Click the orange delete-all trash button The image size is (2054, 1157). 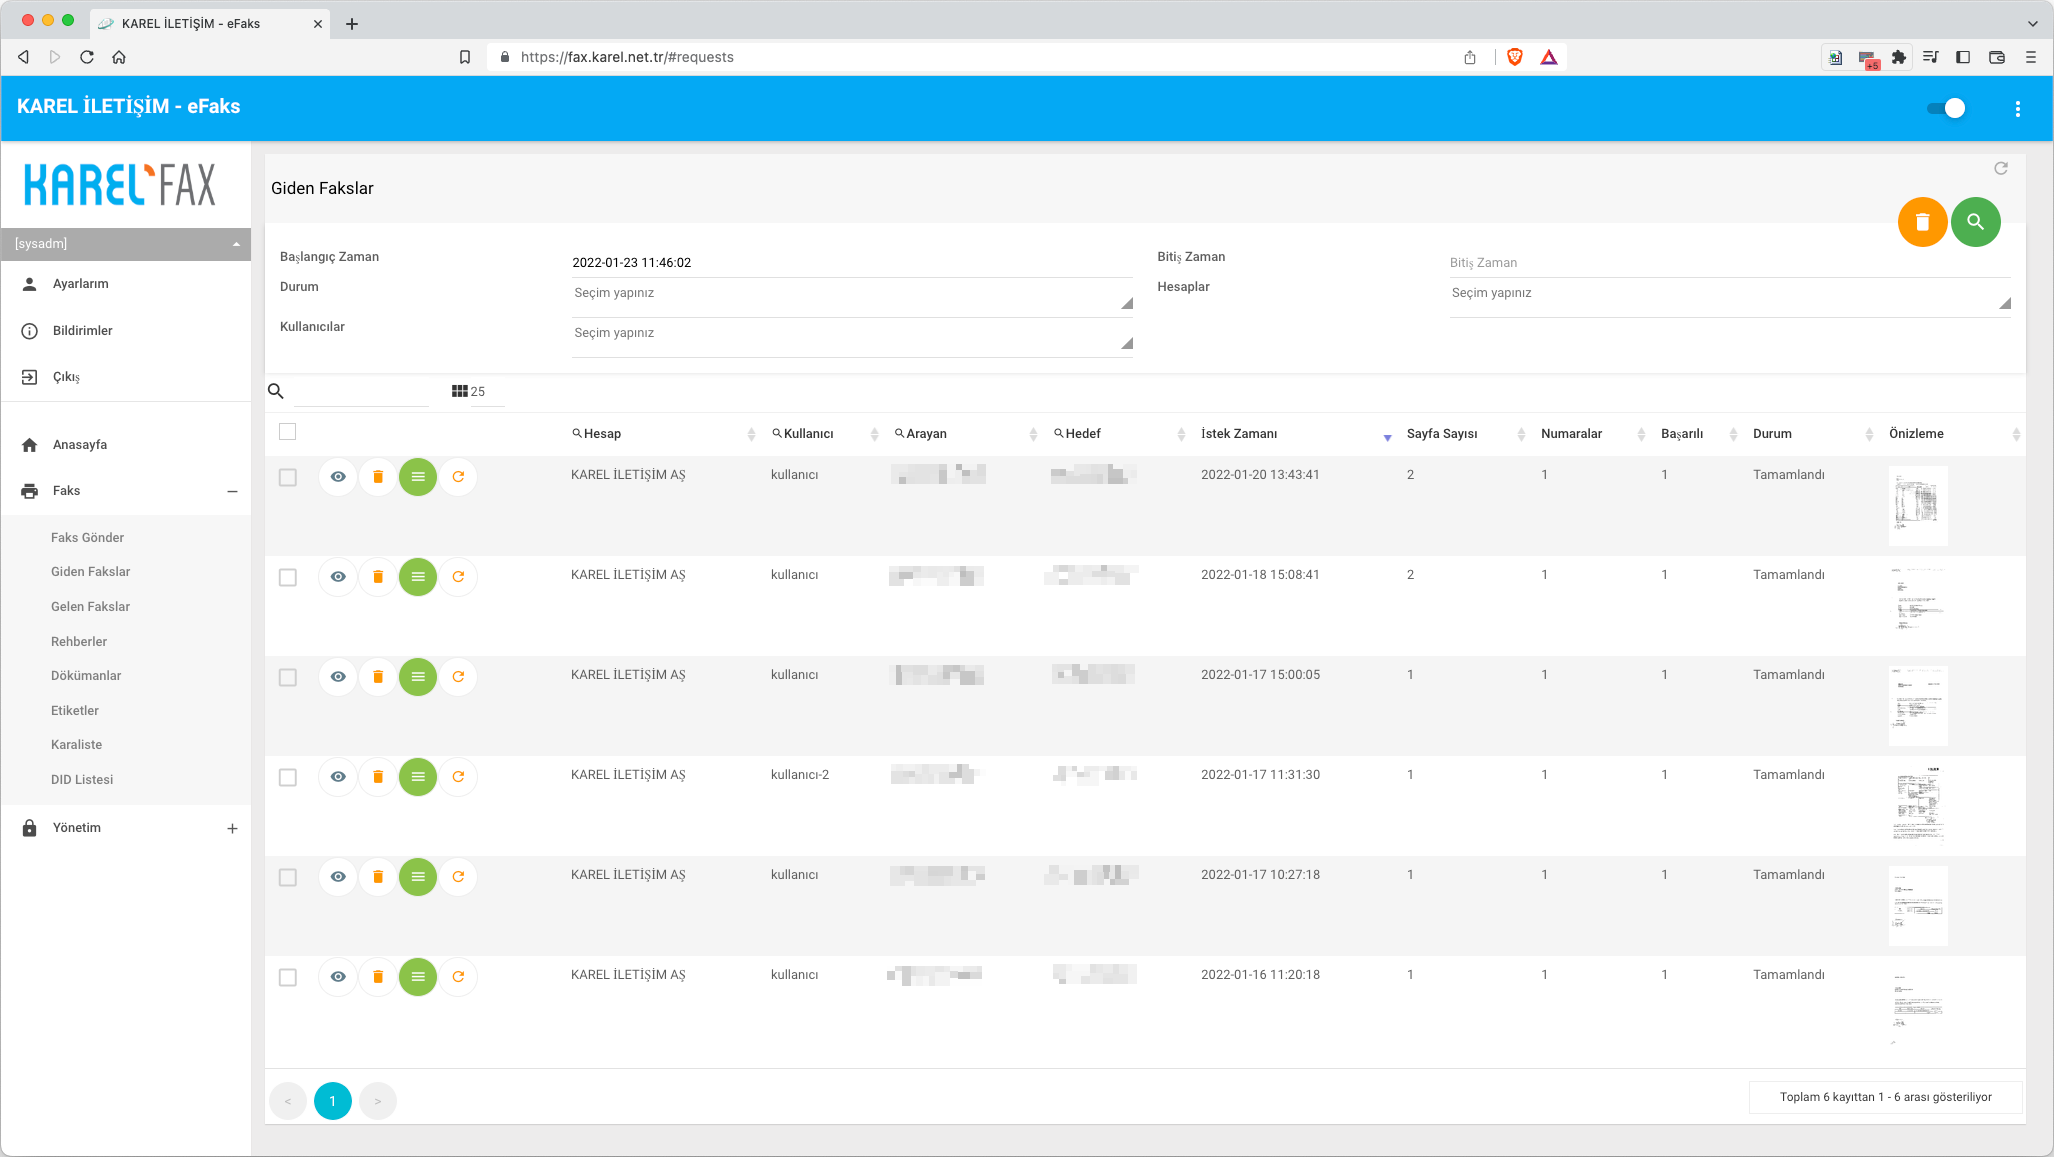pos(1921,222)
